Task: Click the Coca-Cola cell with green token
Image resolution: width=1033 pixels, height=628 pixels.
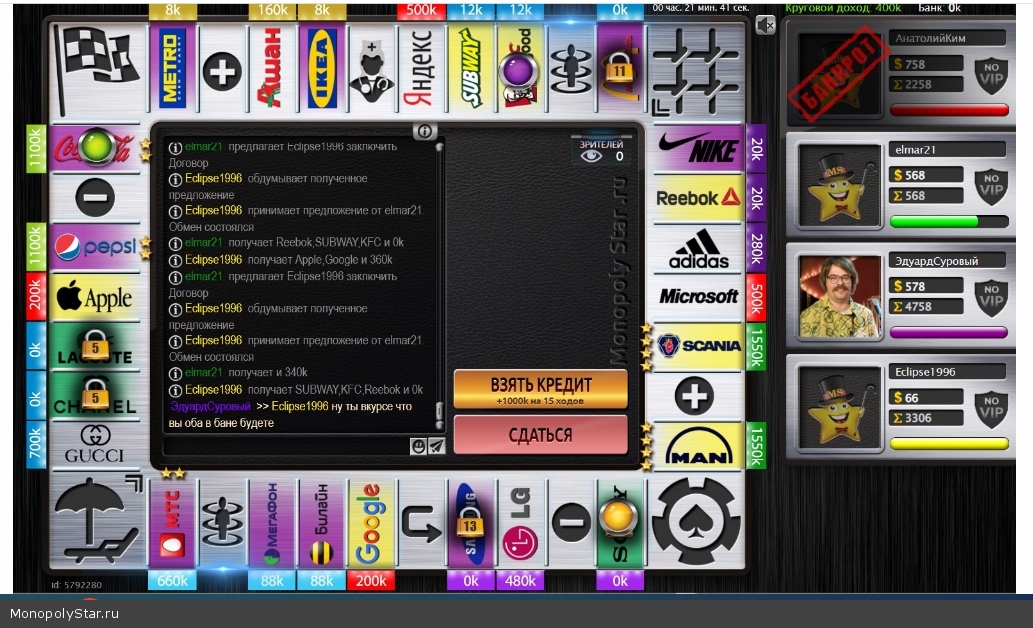Action: click(x=95, y=148)
